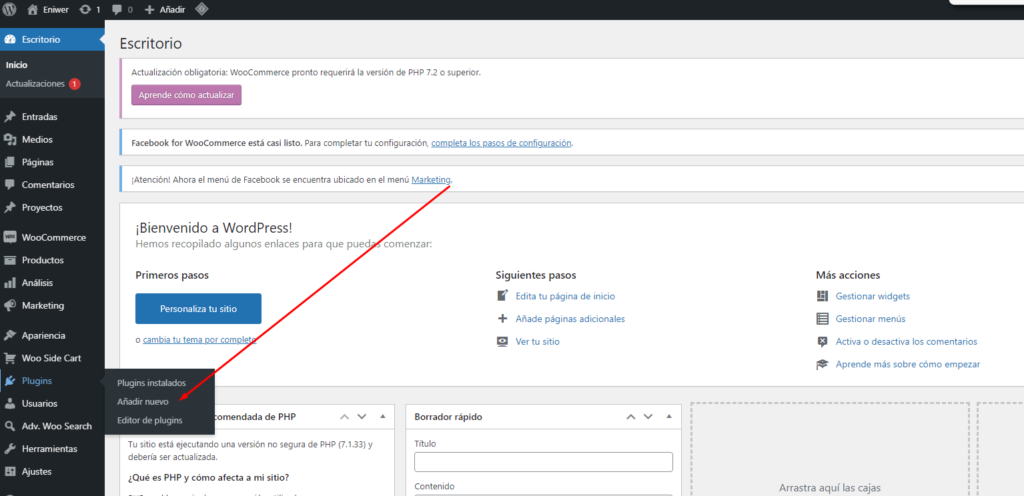This screenshot has height=496, width=1024.
Task: Open Plugins instalados submenu item
Action: point(152,382)
